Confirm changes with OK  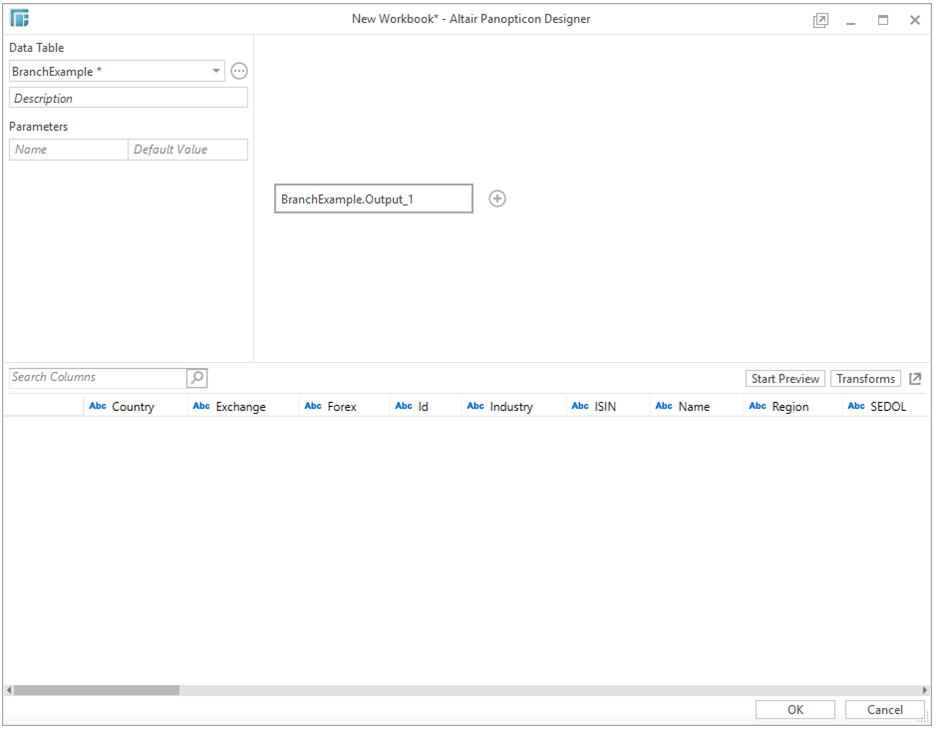click(795, 709)
